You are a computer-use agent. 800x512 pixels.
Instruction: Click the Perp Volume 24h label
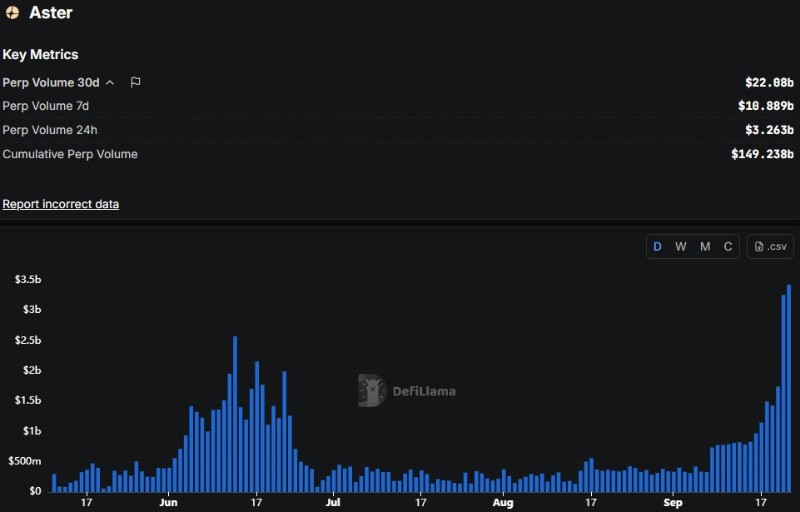[50, 130]
